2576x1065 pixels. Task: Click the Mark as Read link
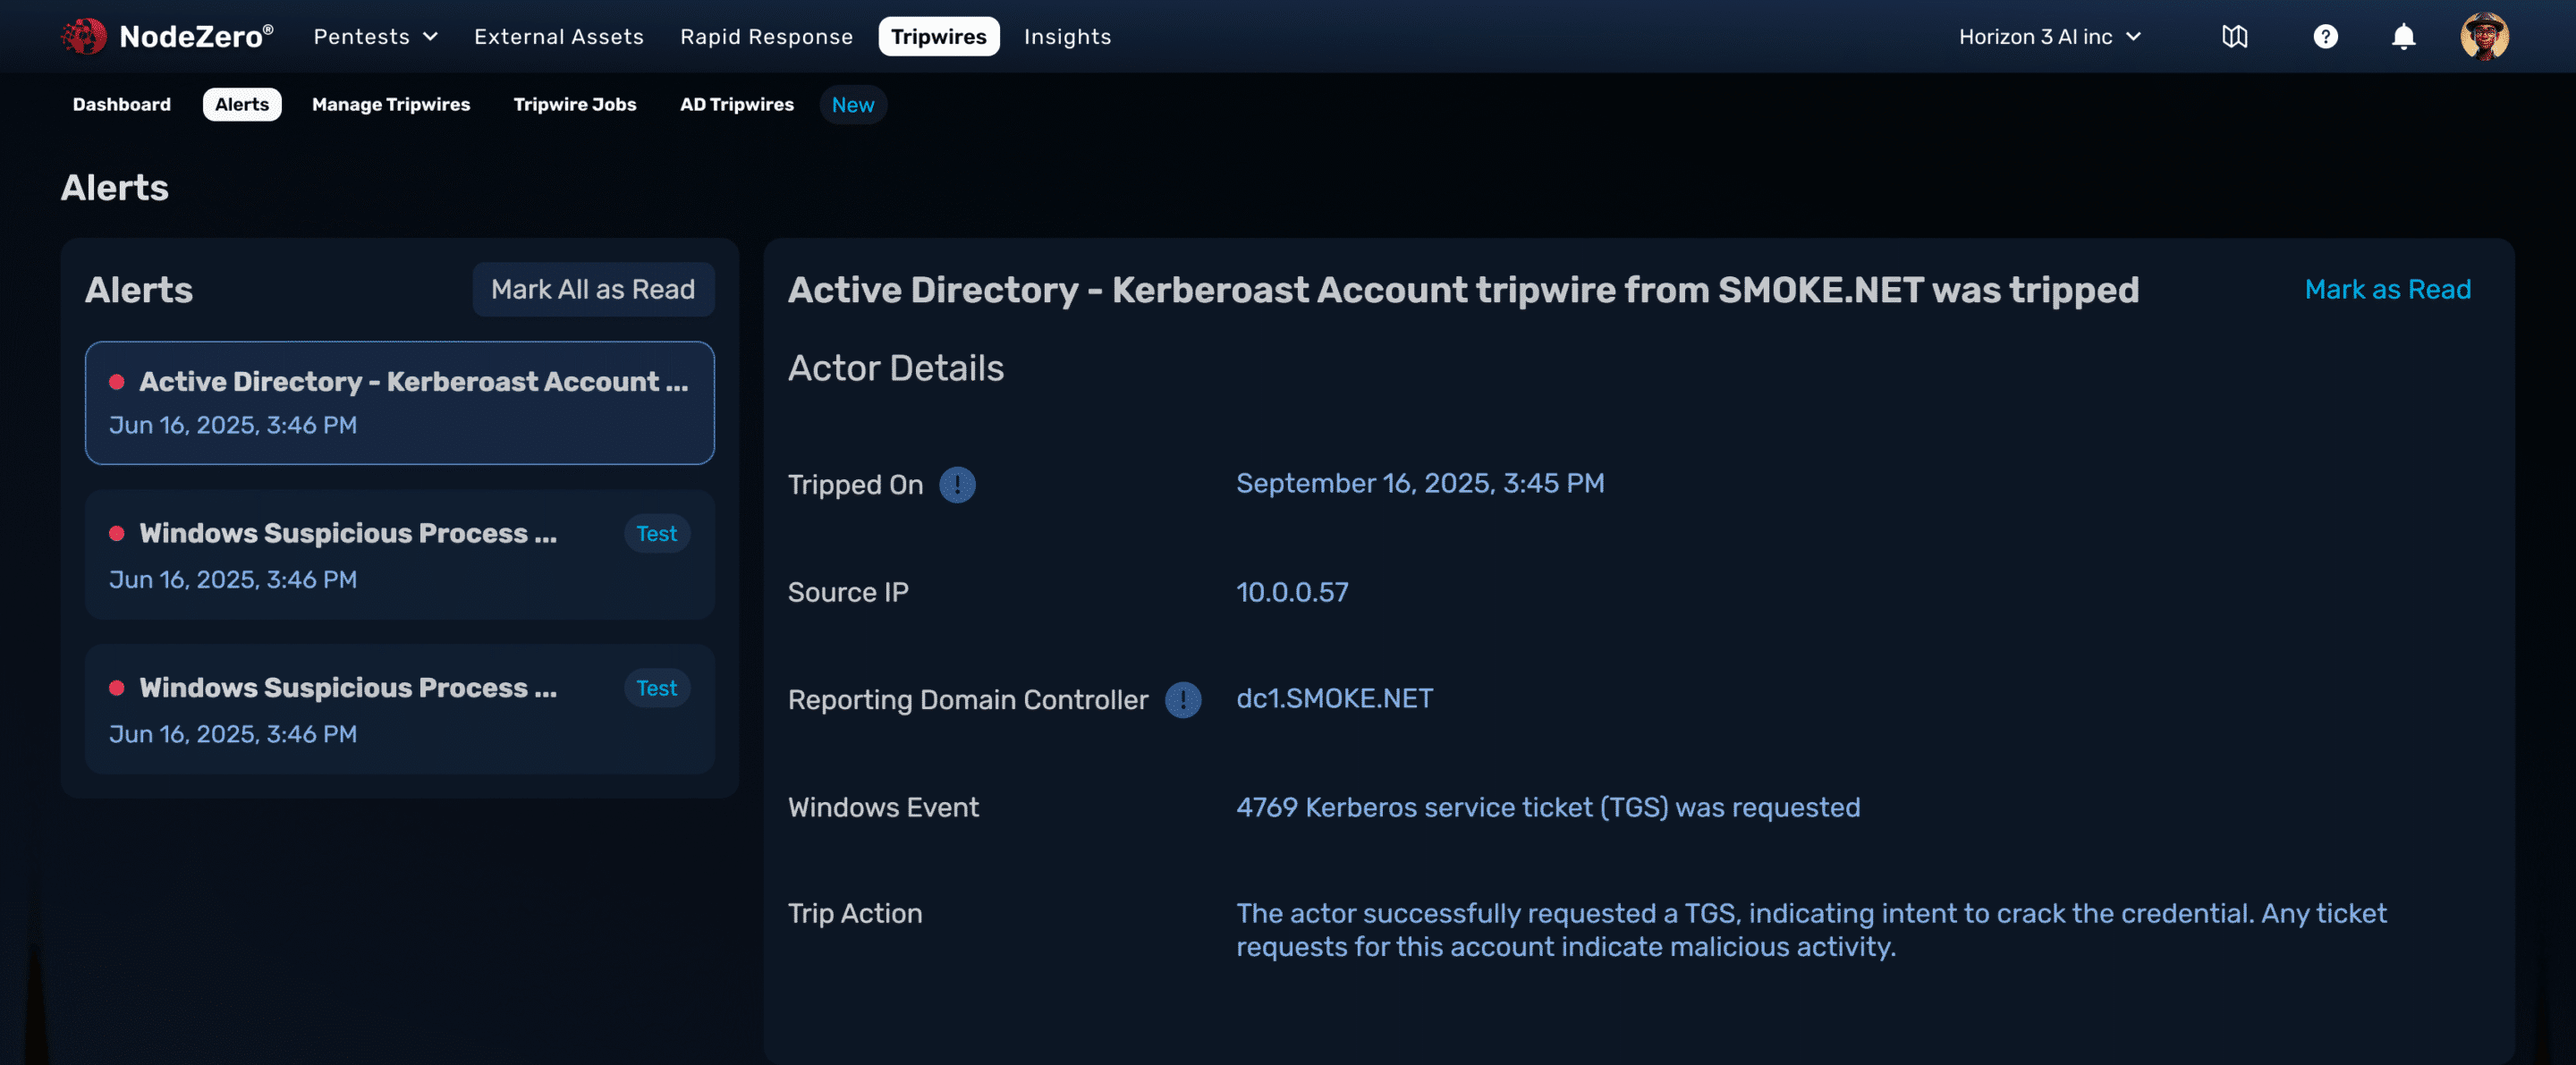point(2387,290)
